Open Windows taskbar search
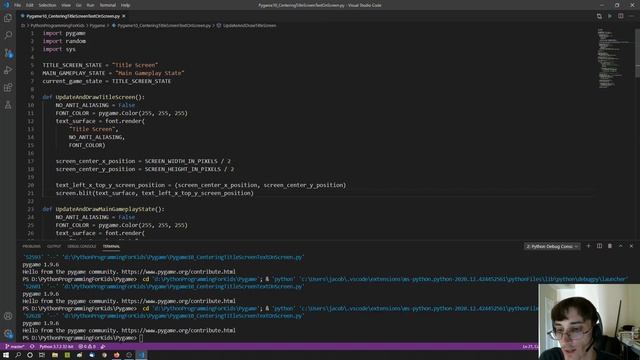Screen dimensions: 640x360 18,355
